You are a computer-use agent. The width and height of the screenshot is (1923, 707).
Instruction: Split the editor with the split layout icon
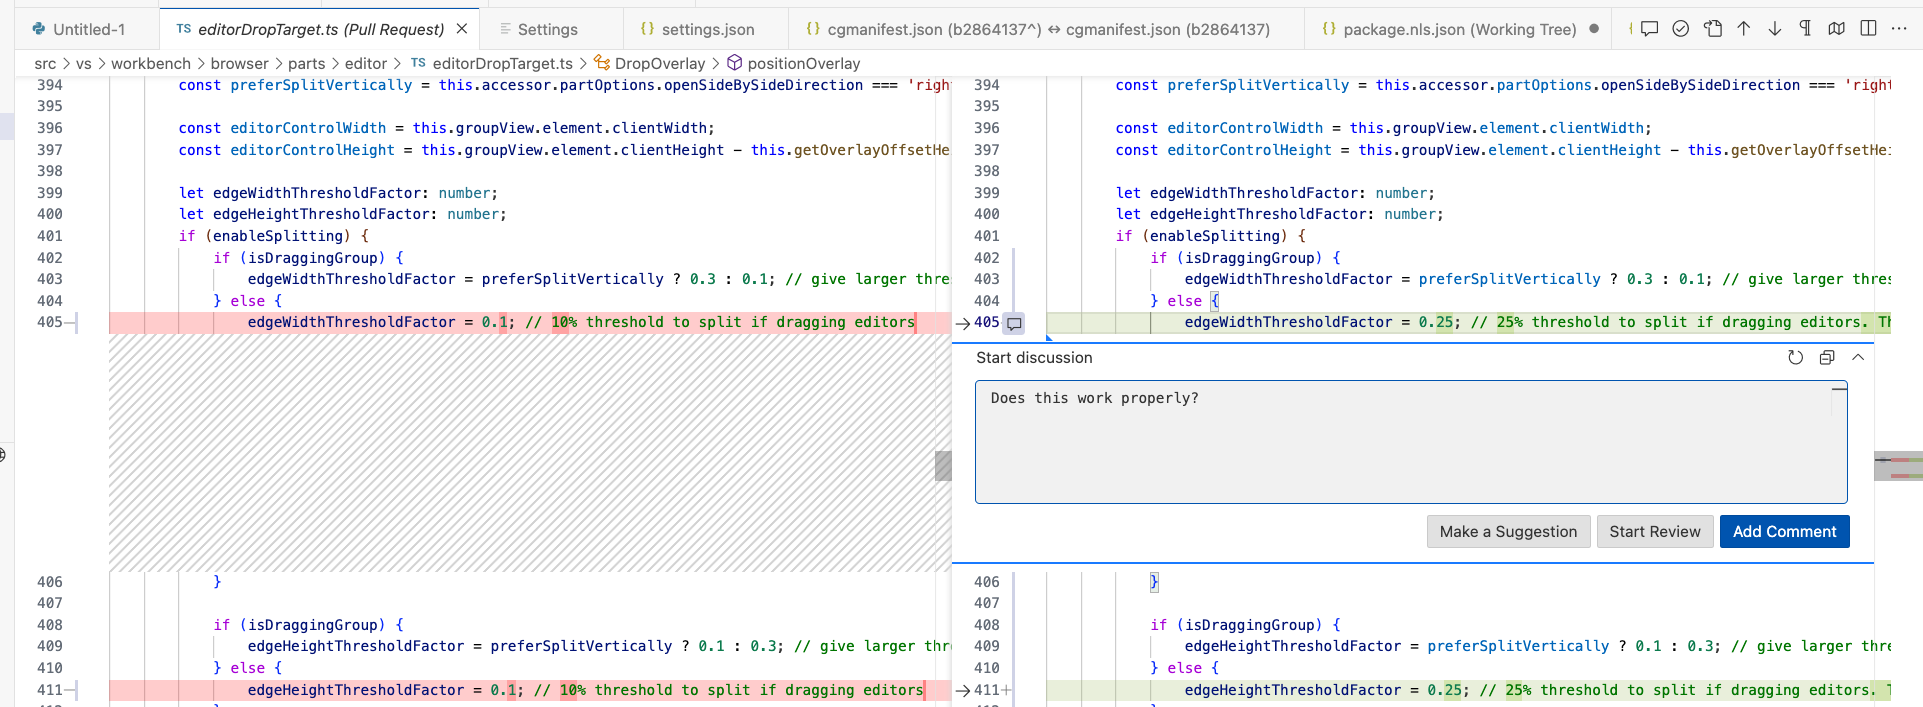click(x=1868, y=29)
